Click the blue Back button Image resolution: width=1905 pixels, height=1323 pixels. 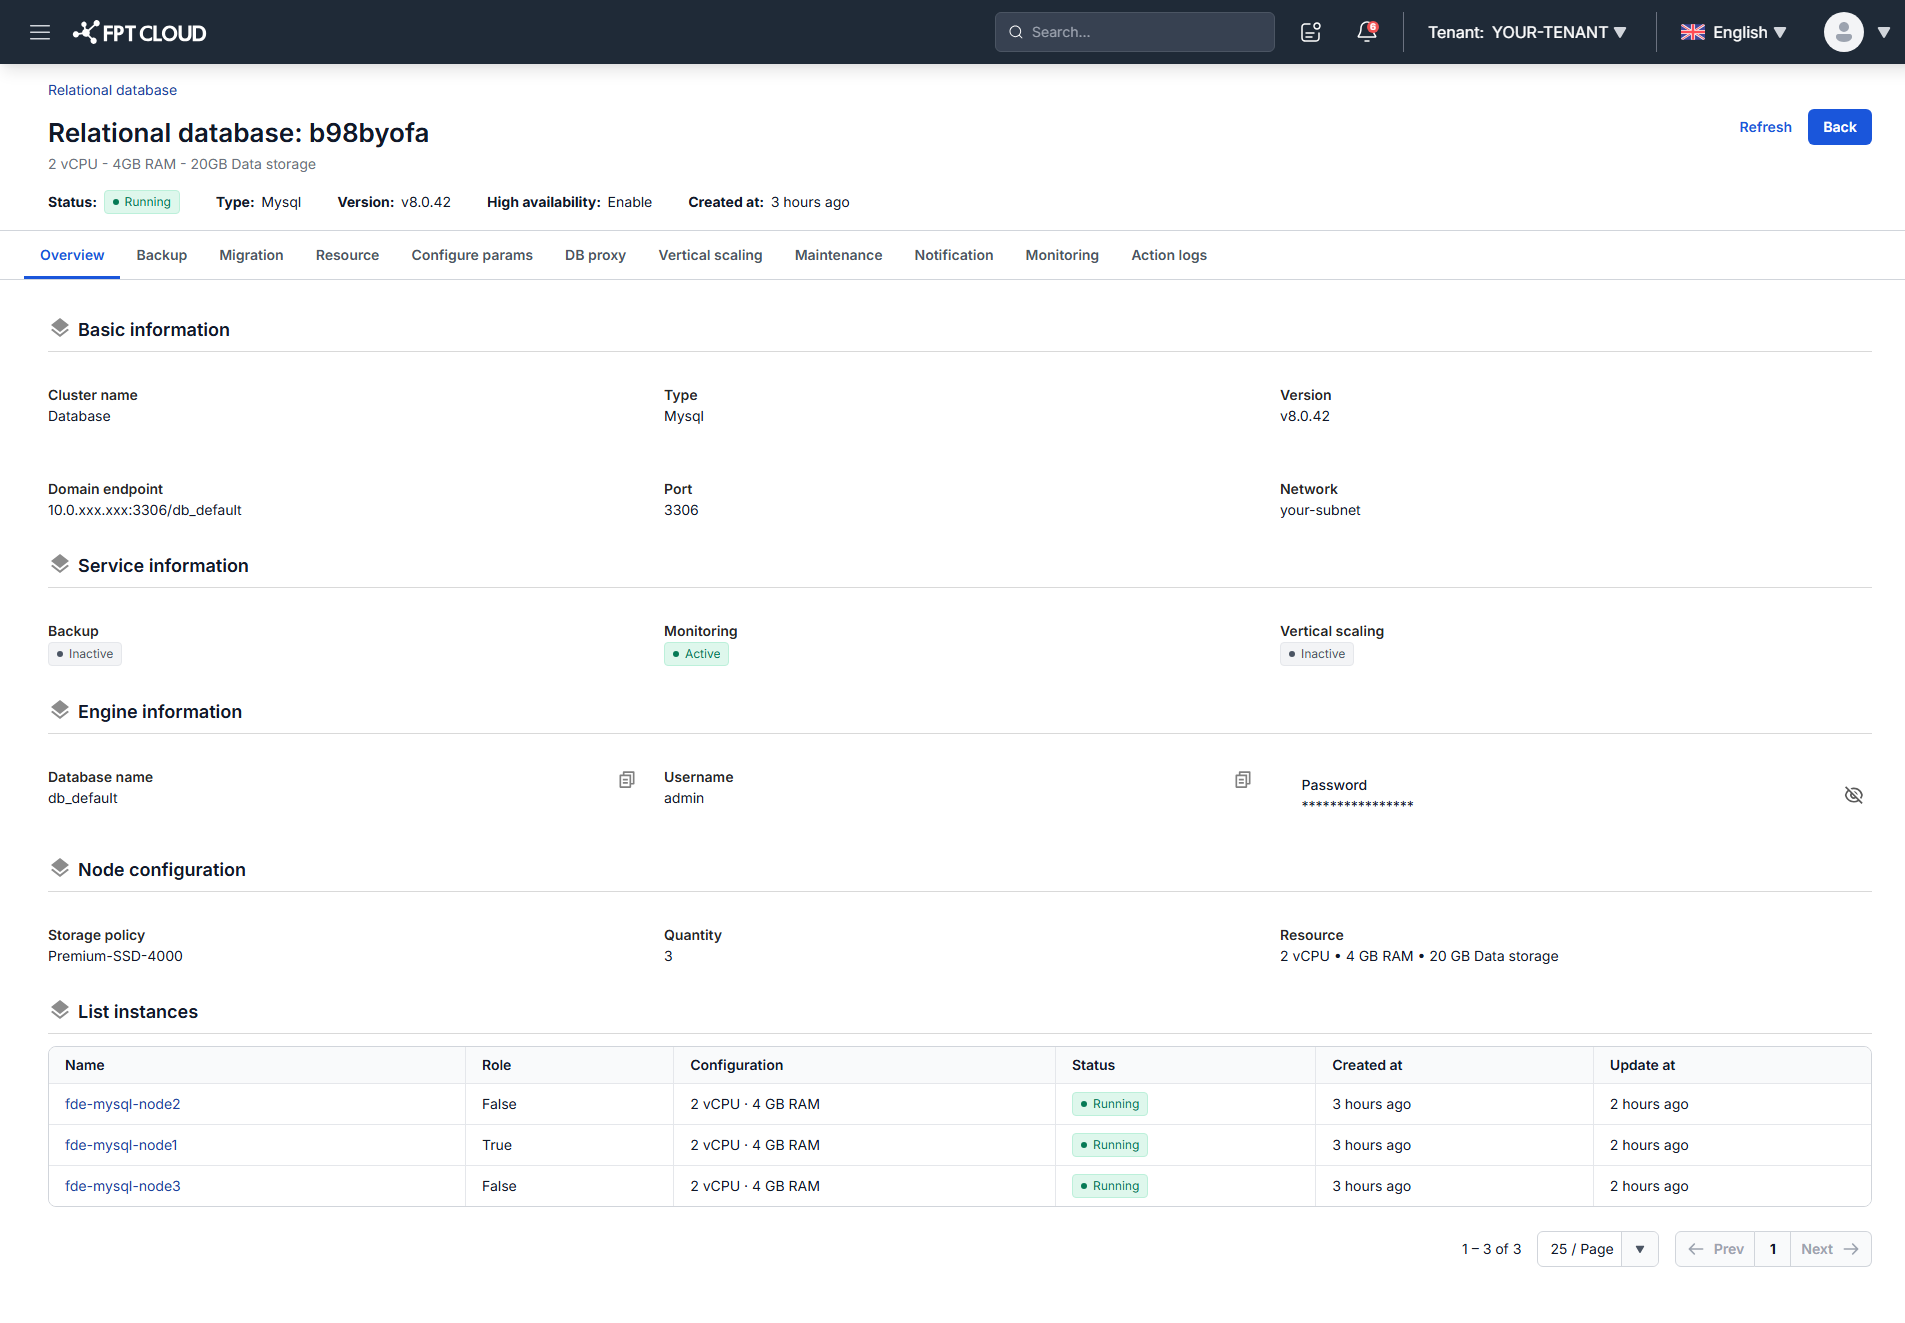tap(1839, 127)
